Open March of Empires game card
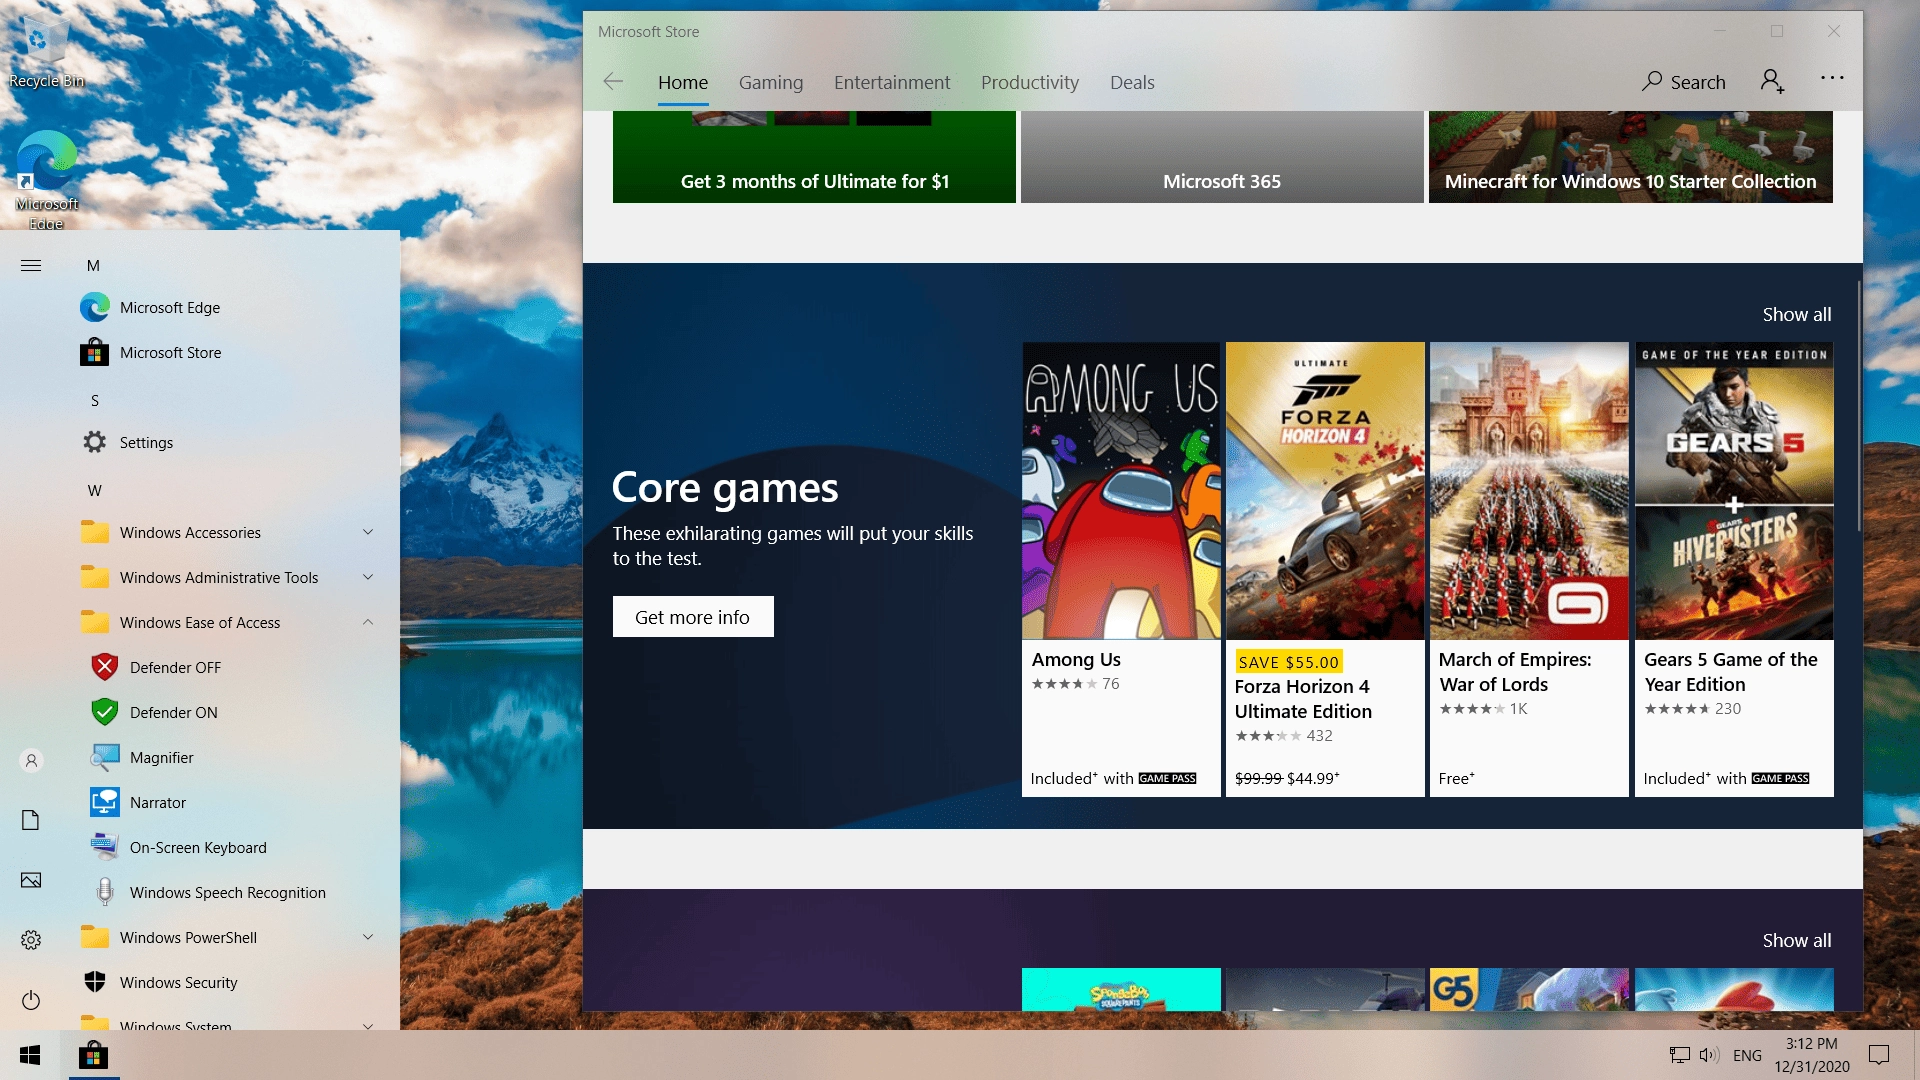Viewport: 1920px width, 1080px height. [x=1529, y=569]
